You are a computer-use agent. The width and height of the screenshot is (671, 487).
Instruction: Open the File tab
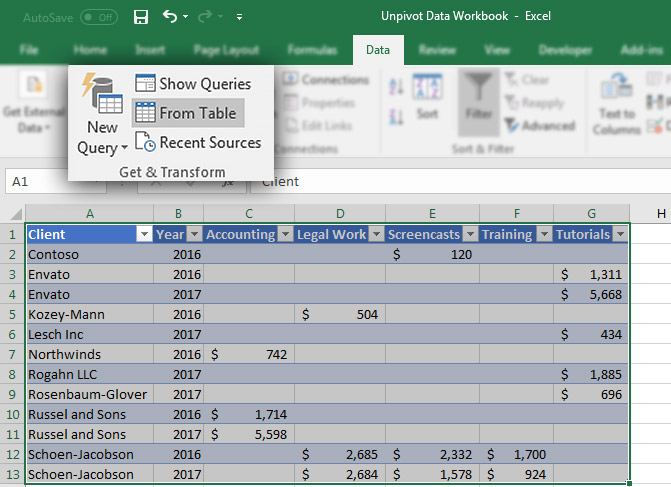pyautogui.click(x=29, y=50)
